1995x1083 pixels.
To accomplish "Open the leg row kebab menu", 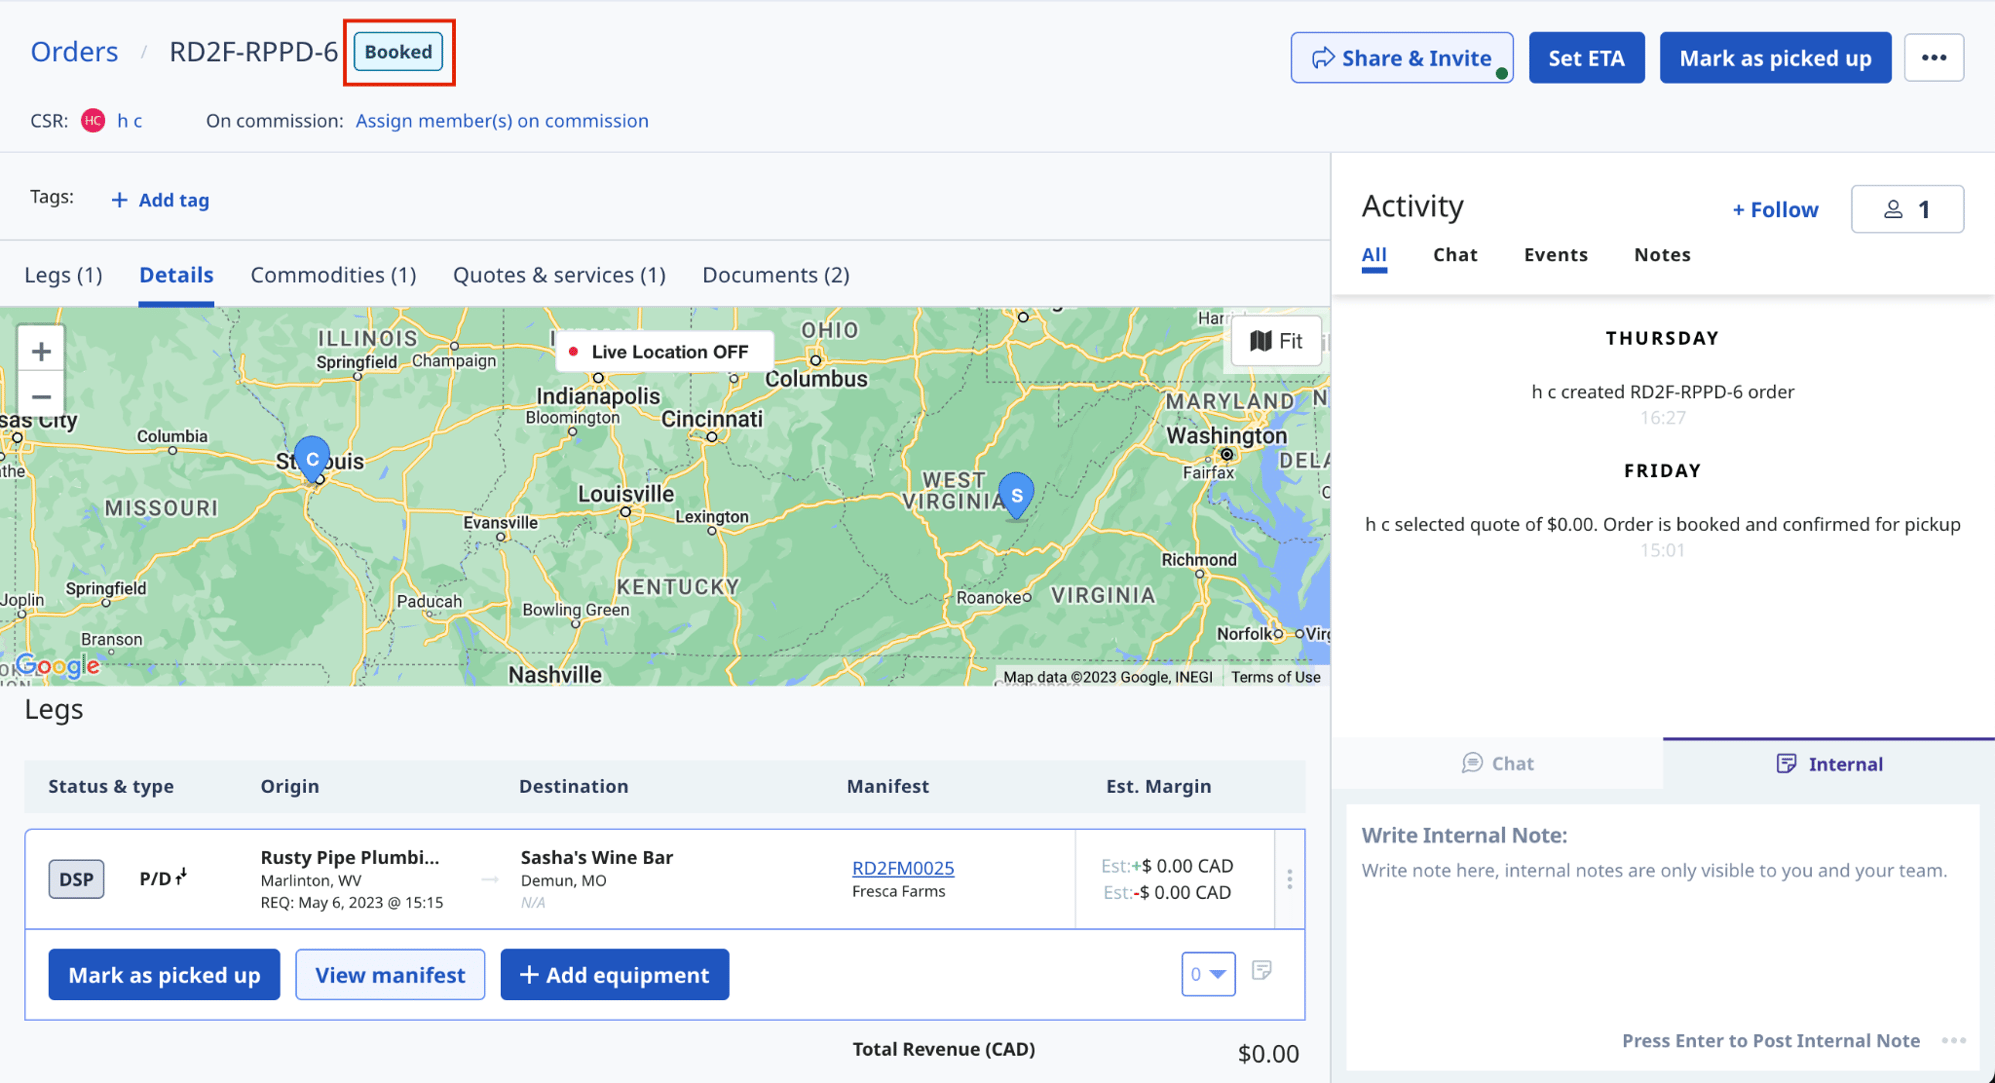I will (1289, 879).
